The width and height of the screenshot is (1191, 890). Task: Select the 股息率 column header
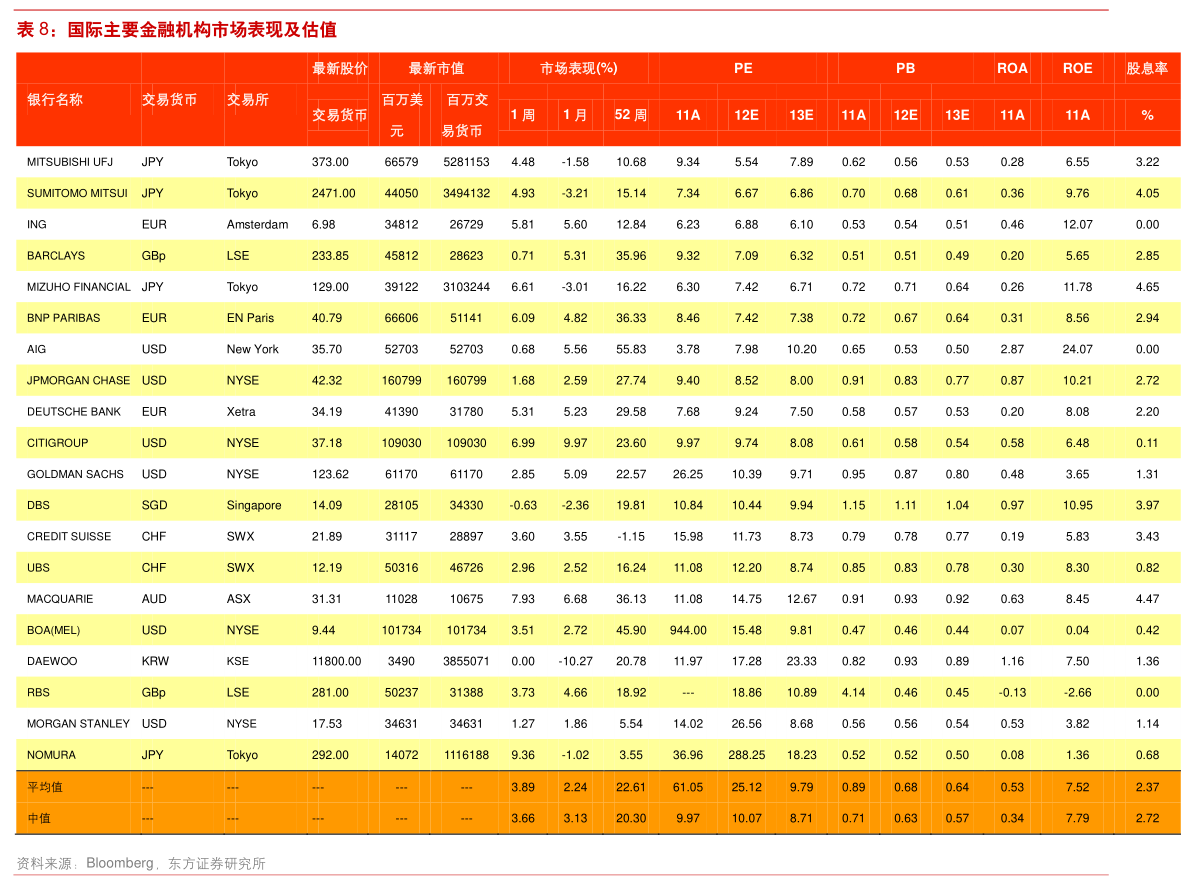(1147, 68)
